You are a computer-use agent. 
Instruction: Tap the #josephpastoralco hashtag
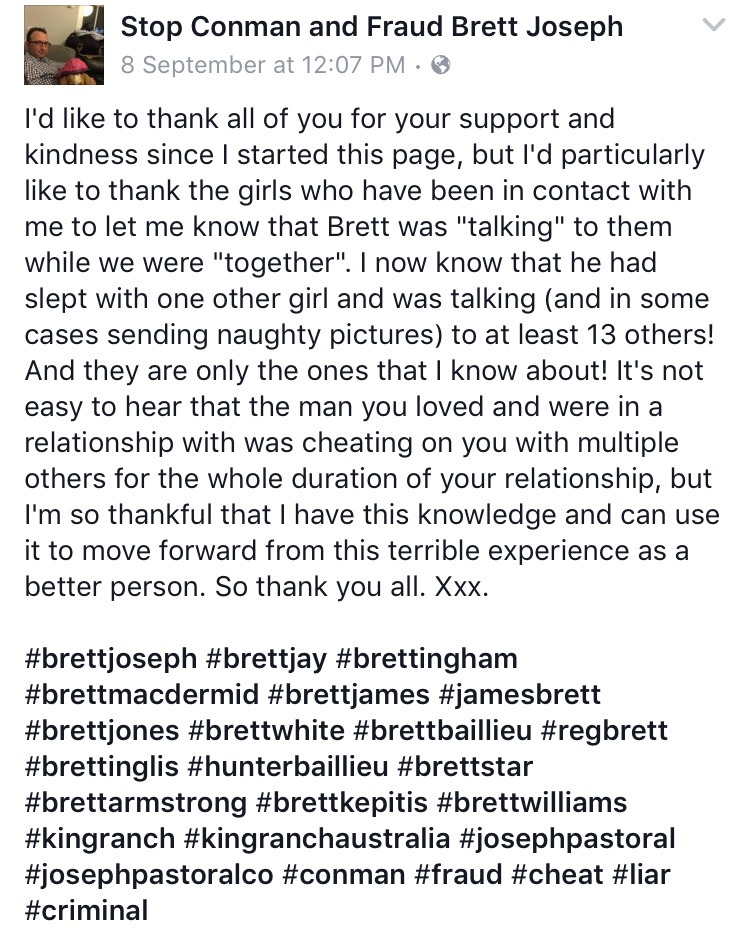click(147, 875)
